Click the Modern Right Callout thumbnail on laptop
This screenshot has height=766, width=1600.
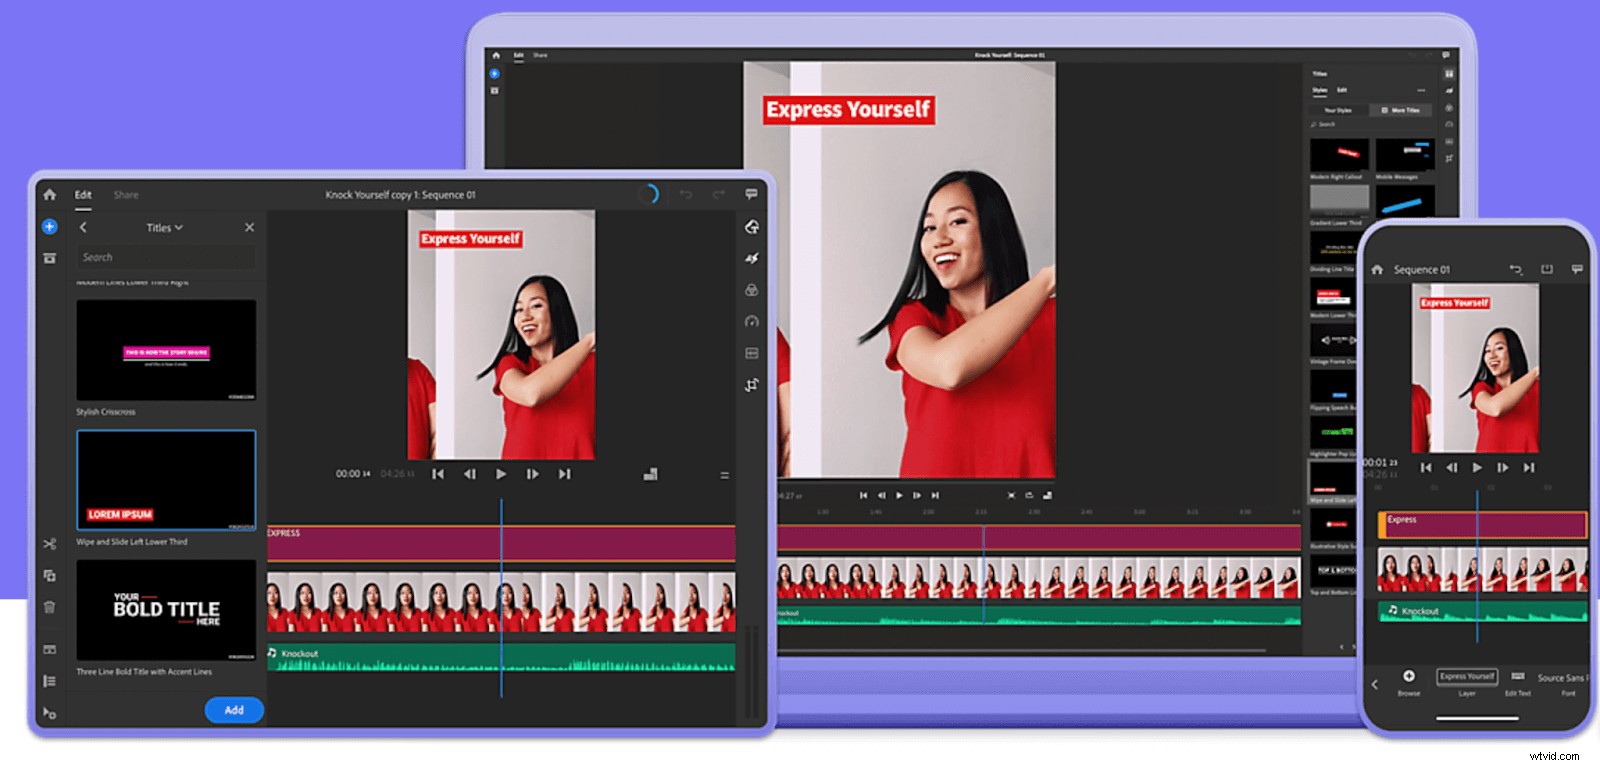1340,155
